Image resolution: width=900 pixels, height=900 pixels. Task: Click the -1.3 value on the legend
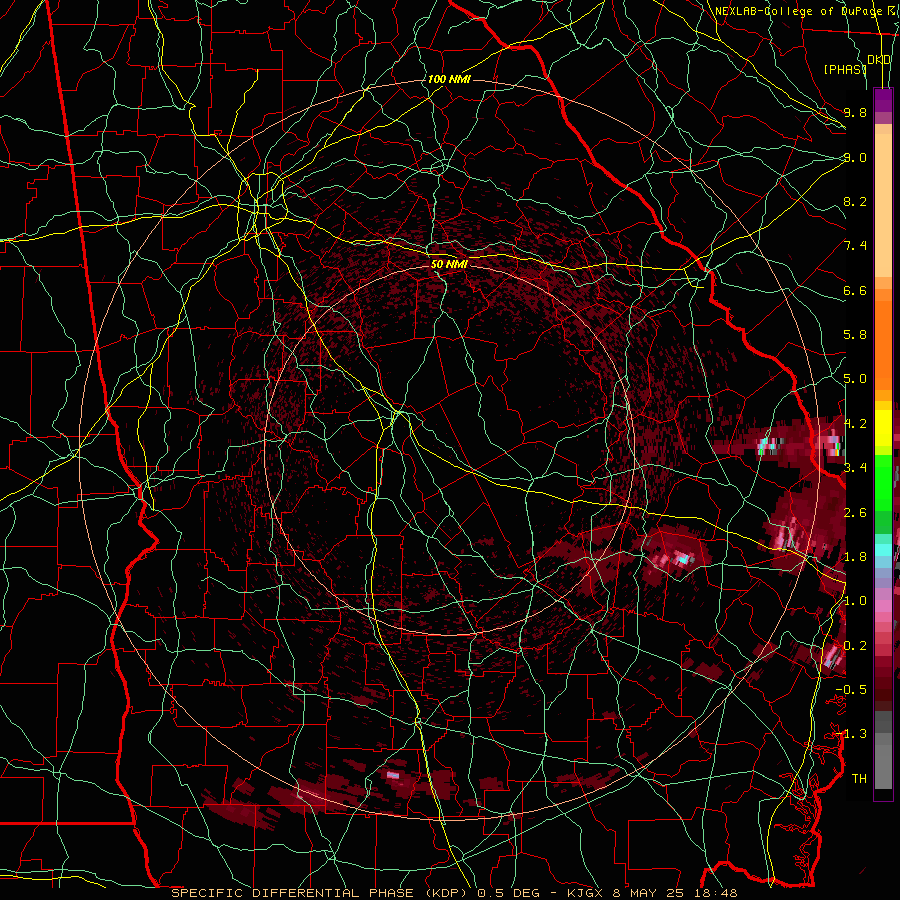point(851,734)
